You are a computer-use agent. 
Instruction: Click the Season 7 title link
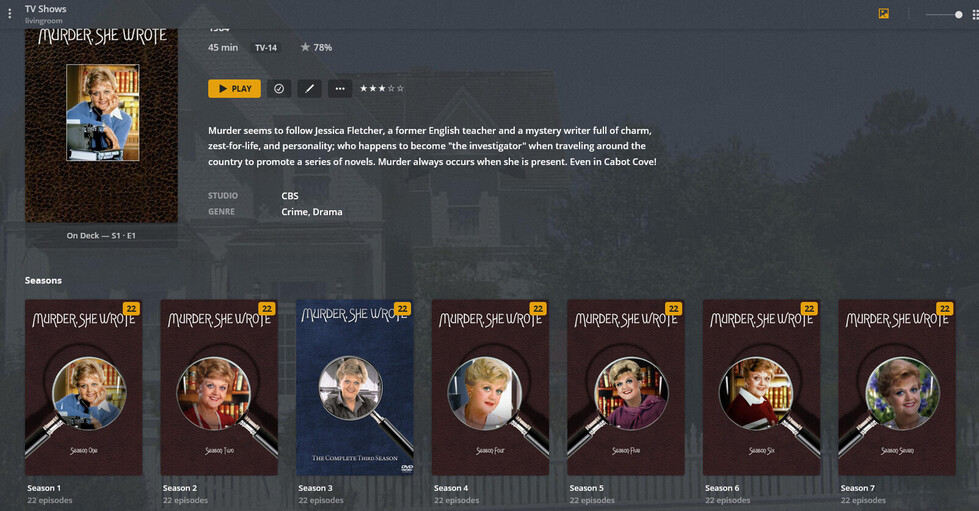[857, 488]
